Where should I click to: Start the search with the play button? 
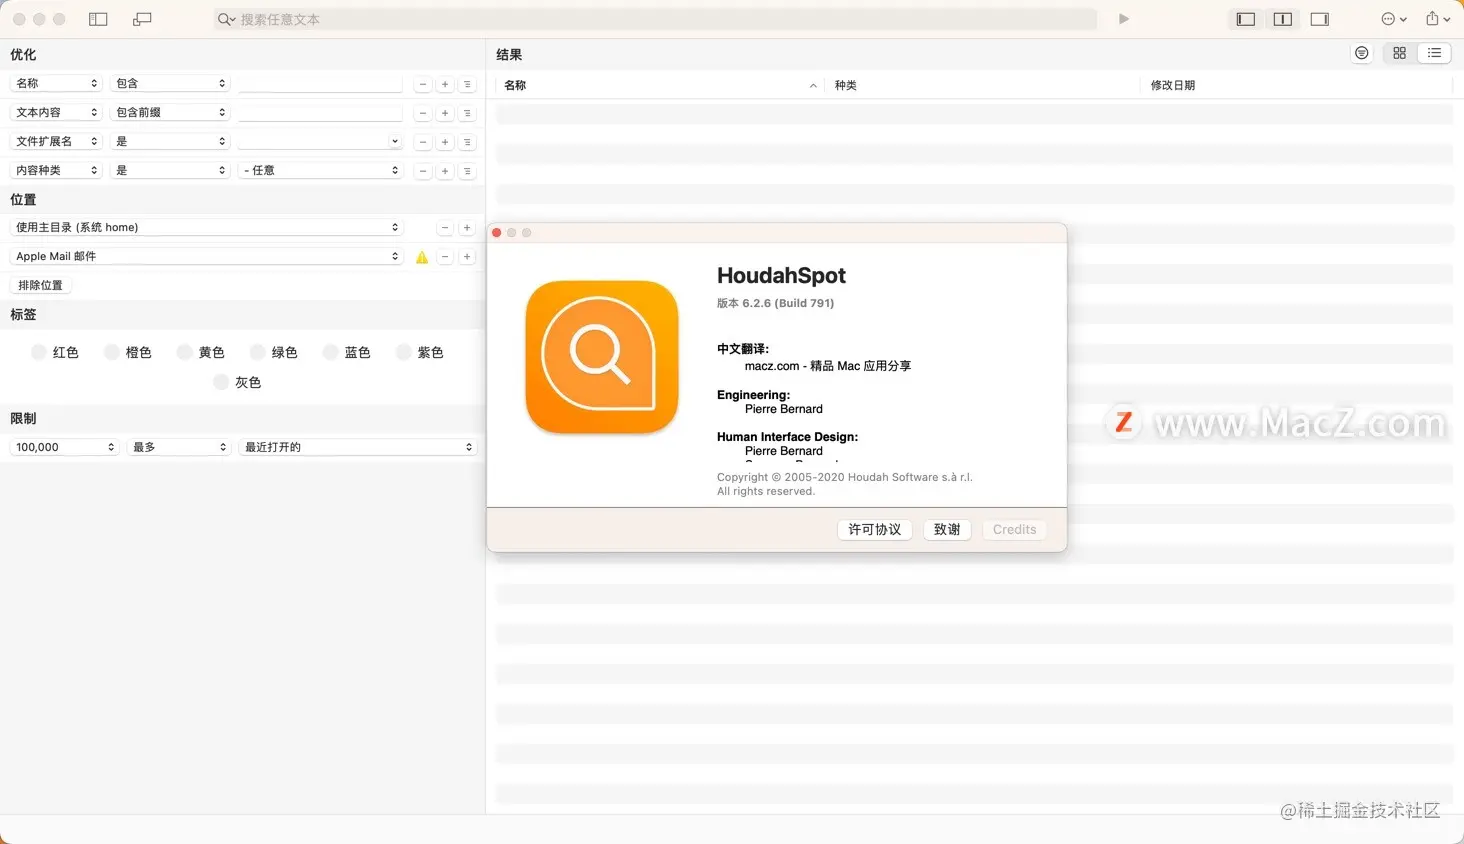(1124, 19)
